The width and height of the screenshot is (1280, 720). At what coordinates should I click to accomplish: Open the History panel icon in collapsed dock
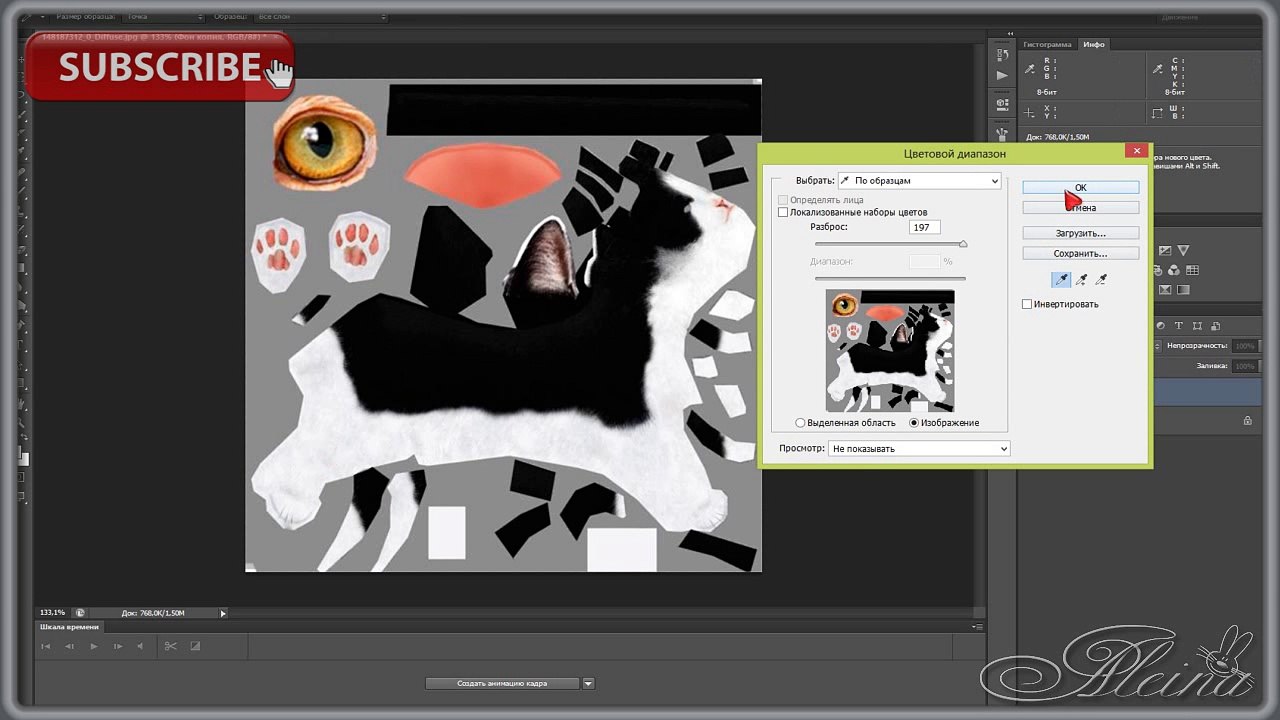(1002, 53)
